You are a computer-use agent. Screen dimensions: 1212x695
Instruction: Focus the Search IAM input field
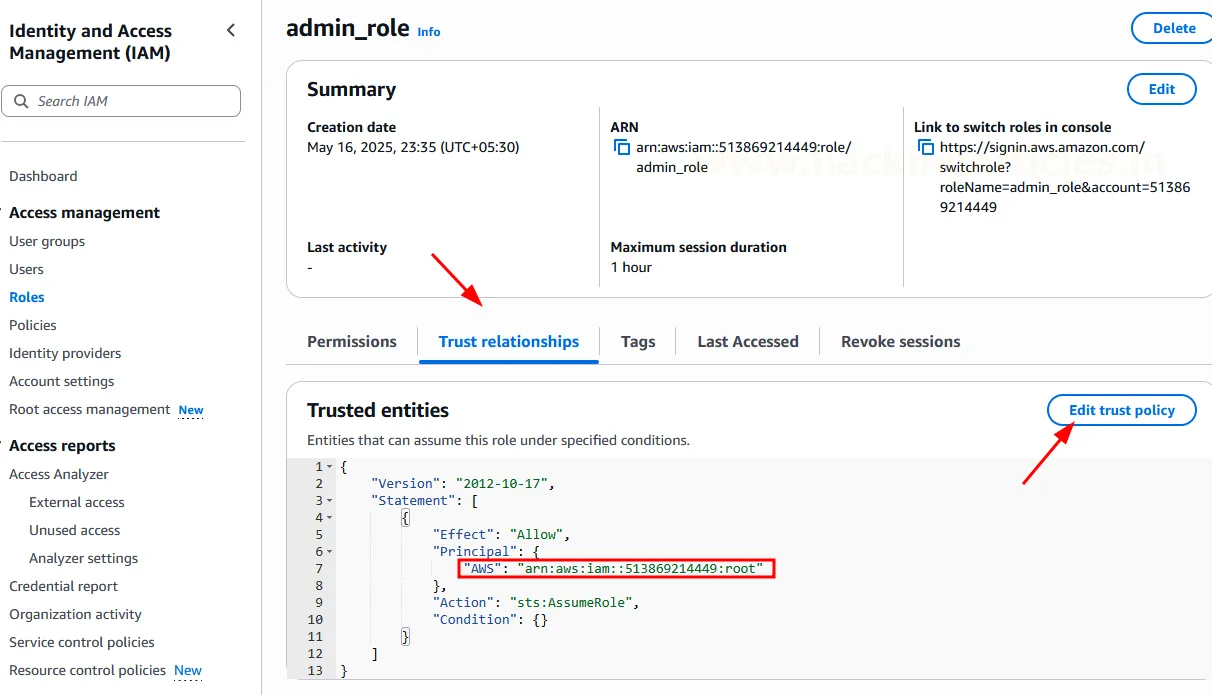pyautogui.click(x=130, y=101)
